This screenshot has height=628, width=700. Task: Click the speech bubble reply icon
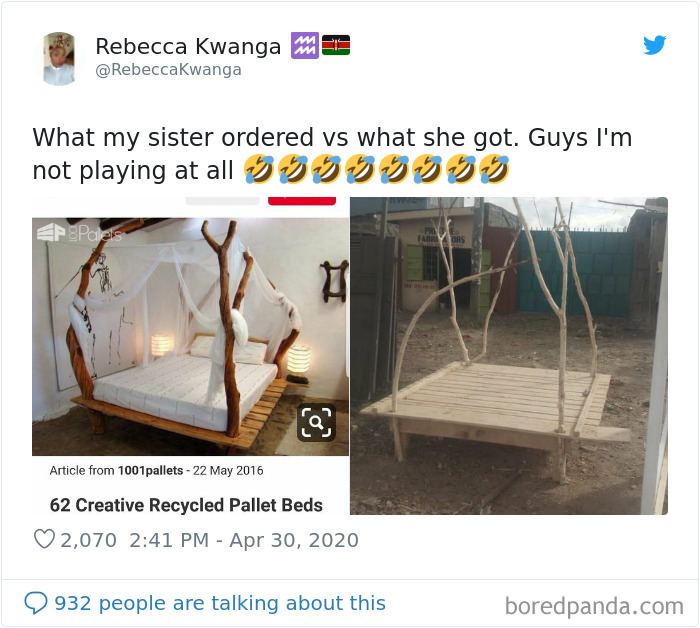36,603
